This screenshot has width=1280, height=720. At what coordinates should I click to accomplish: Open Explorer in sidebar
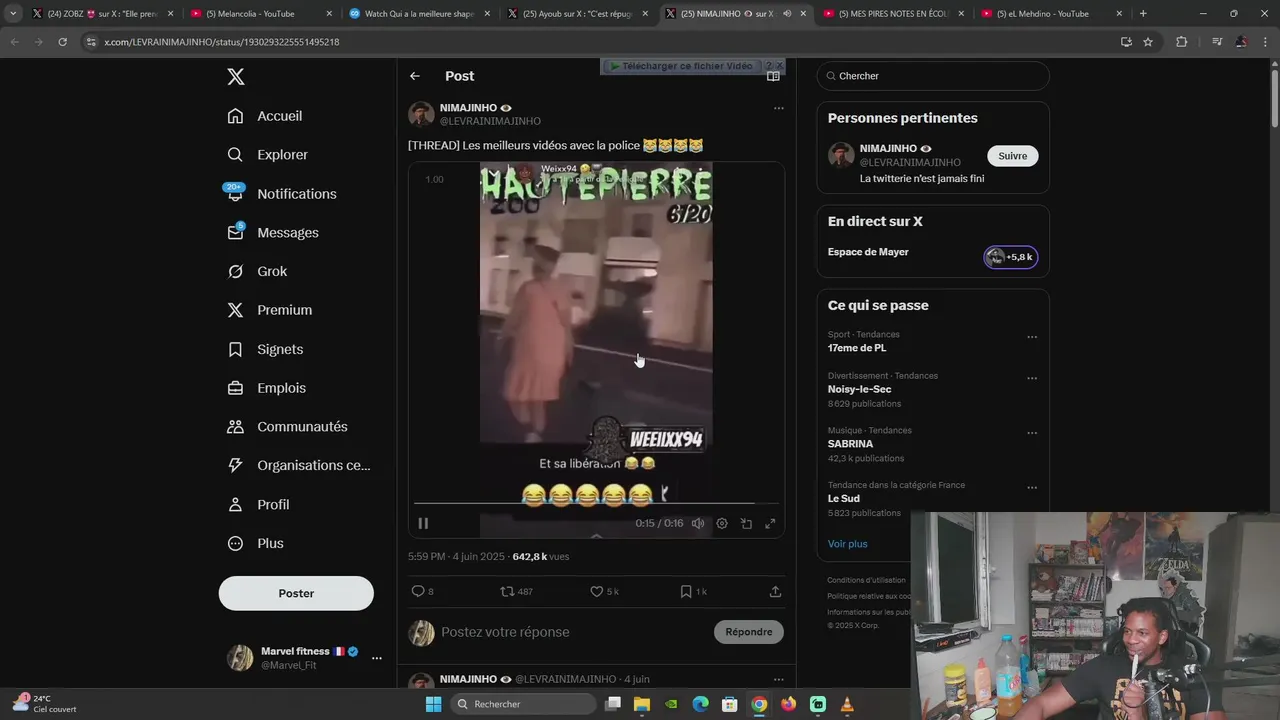click(267, 155)
